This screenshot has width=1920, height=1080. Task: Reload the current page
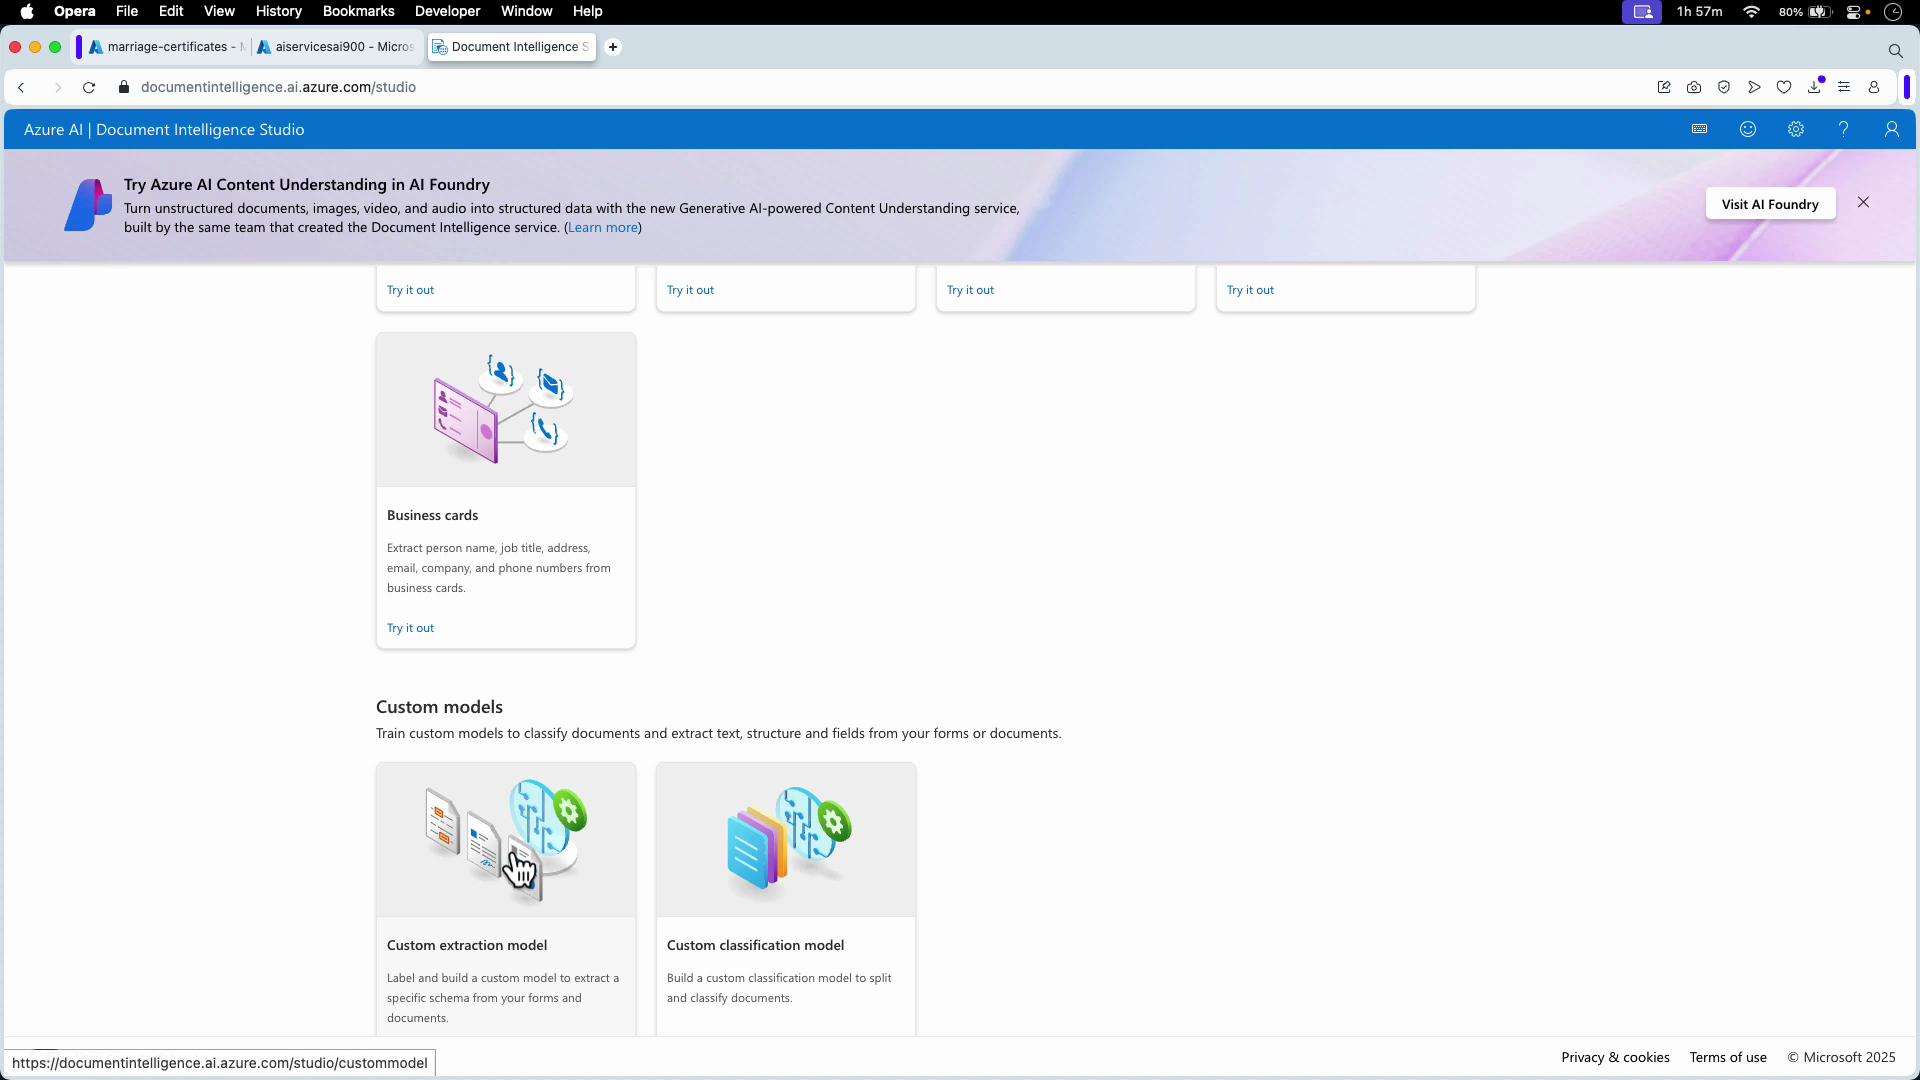pos(89,88)
